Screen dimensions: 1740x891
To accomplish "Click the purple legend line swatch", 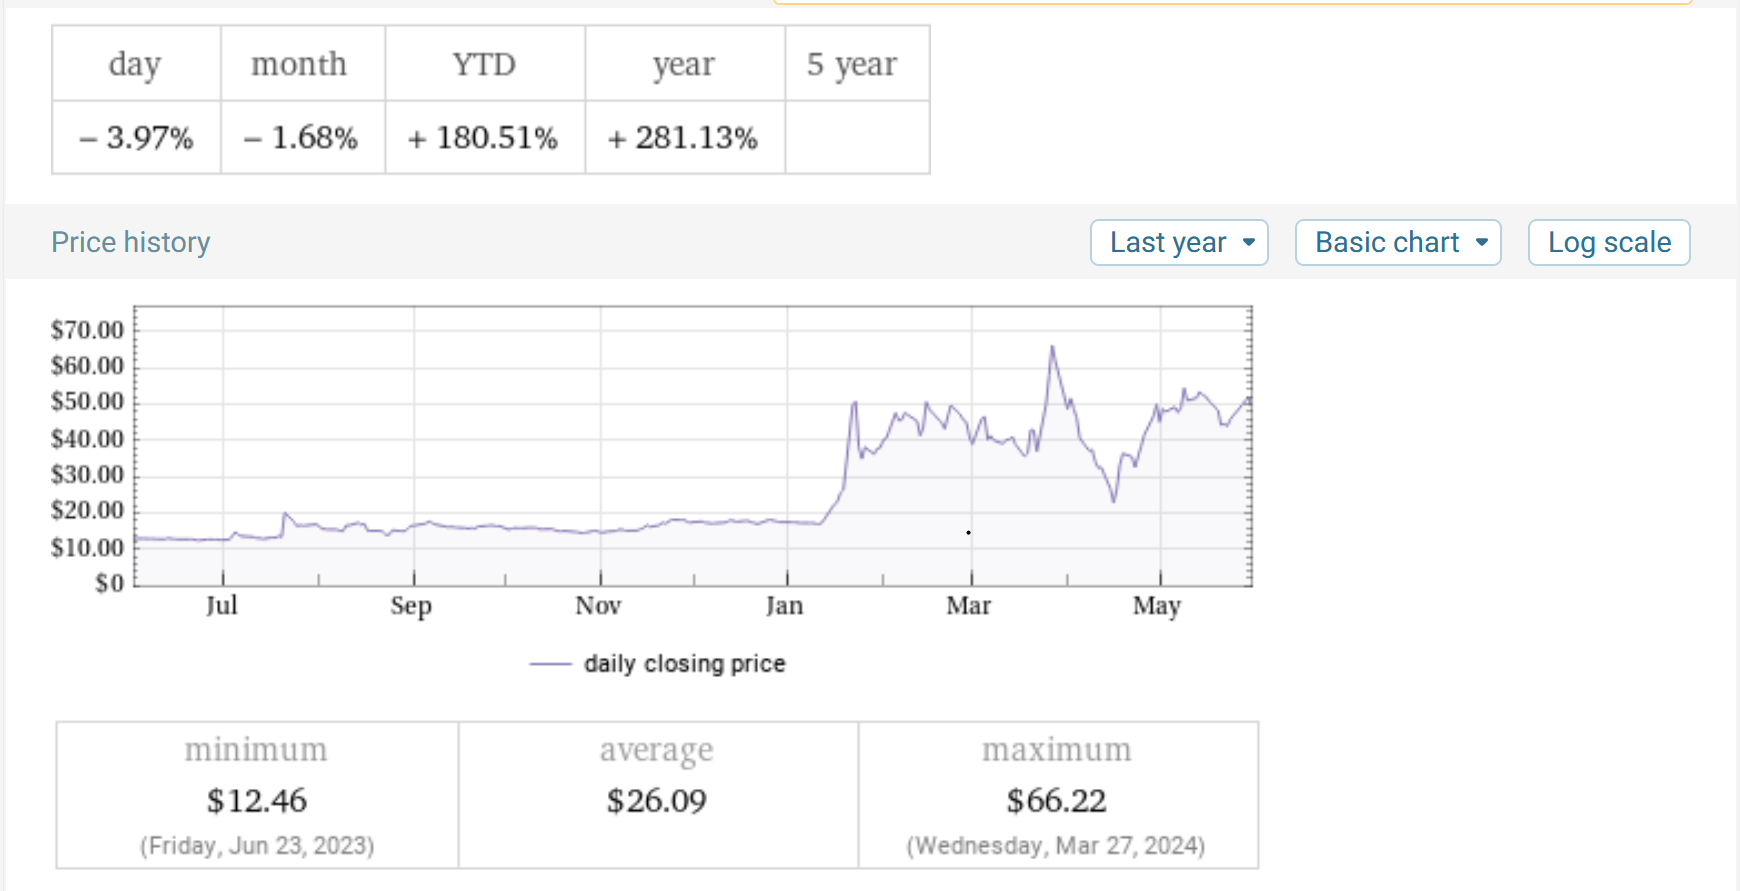I will click(550, 664).
